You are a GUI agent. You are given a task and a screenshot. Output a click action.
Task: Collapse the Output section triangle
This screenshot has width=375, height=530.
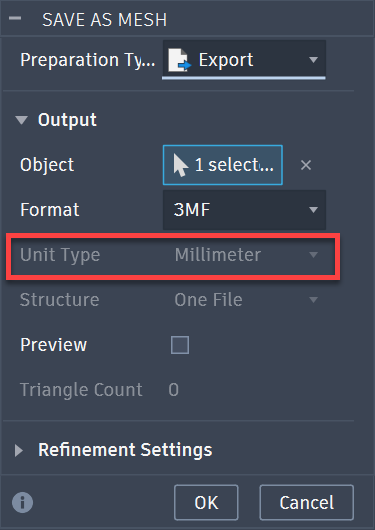pyautogui.click(x=22, y=120)
